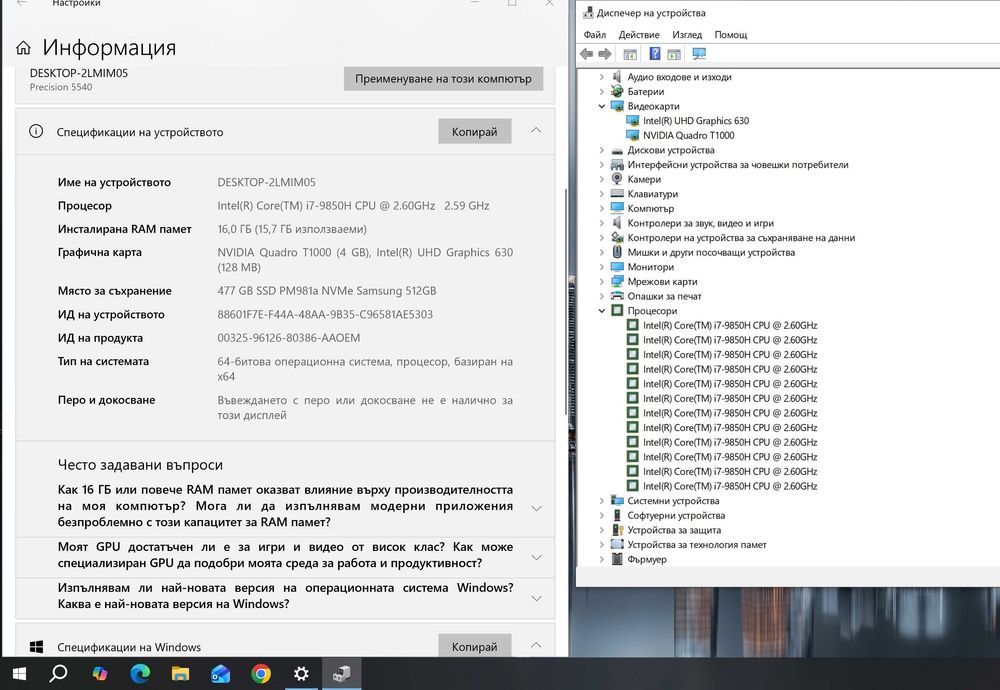Screen dimensions: 1000x690
Task: Select Интерфейсни устройства за човешки потребители
Action: point(738,165)
